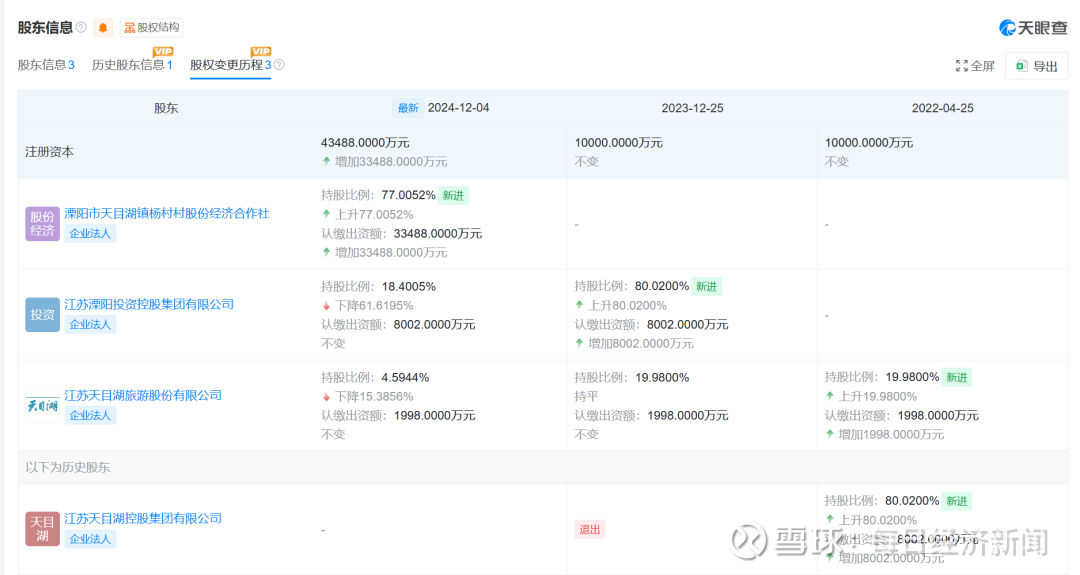Click the 2023-12-25 column header
The width and height of the screenshot is (1080, 575).
click(692, 108)
